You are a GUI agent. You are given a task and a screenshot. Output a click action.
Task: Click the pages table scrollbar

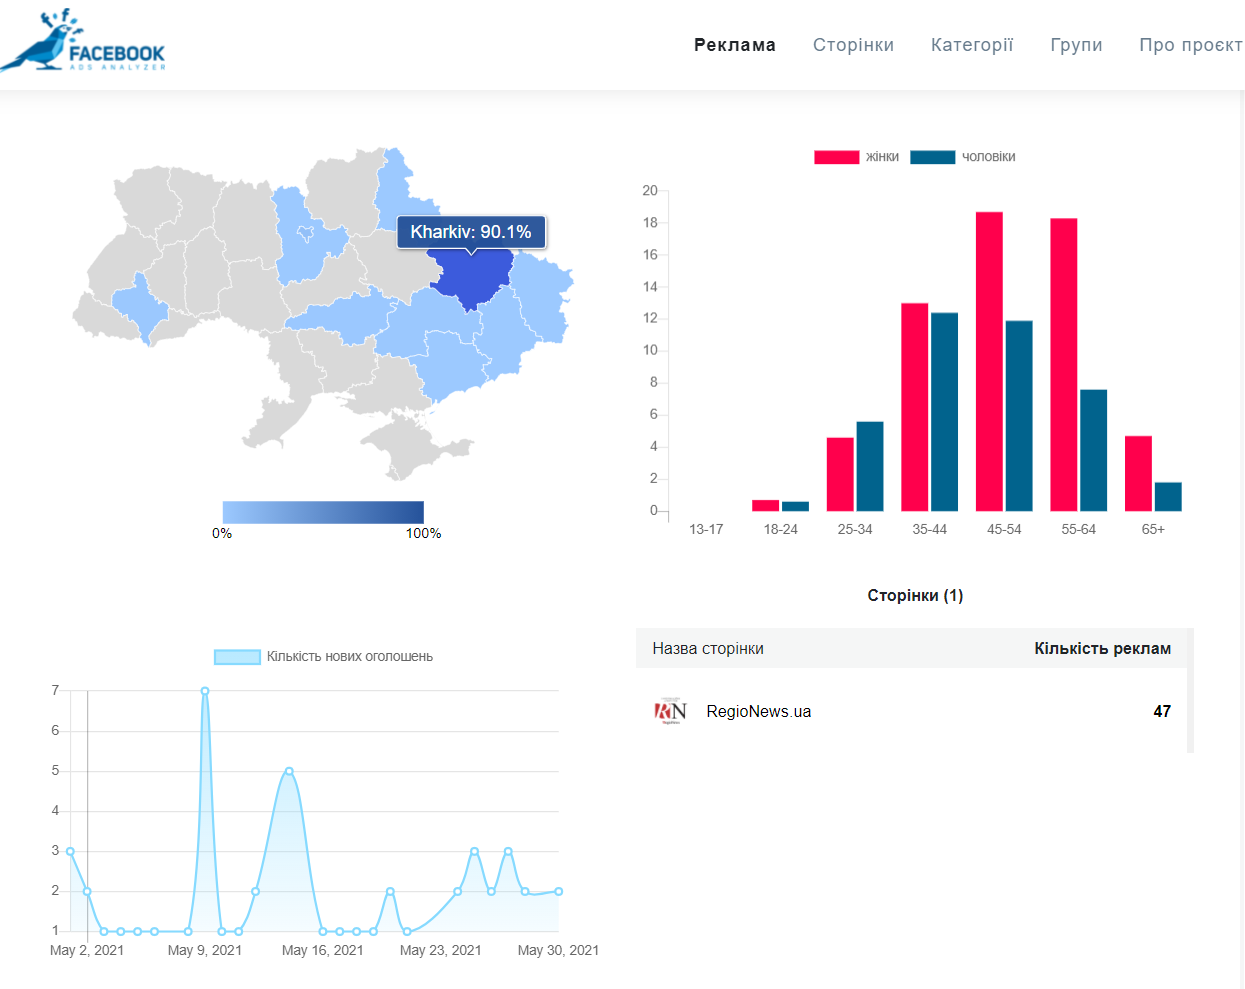[1190, 690]
